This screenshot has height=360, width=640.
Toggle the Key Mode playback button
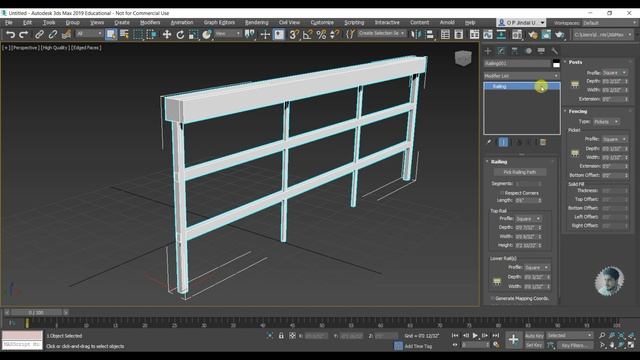[455, 345]
